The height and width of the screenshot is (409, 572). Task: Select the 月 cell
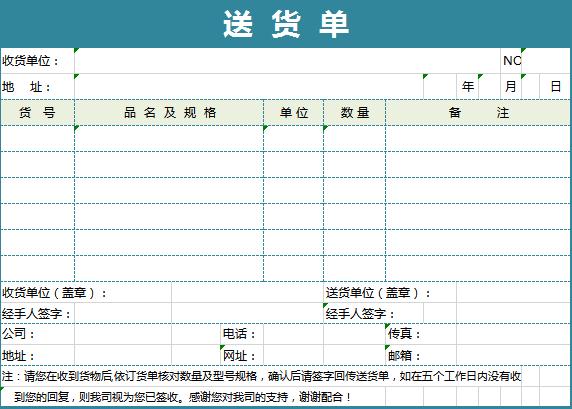511,86
